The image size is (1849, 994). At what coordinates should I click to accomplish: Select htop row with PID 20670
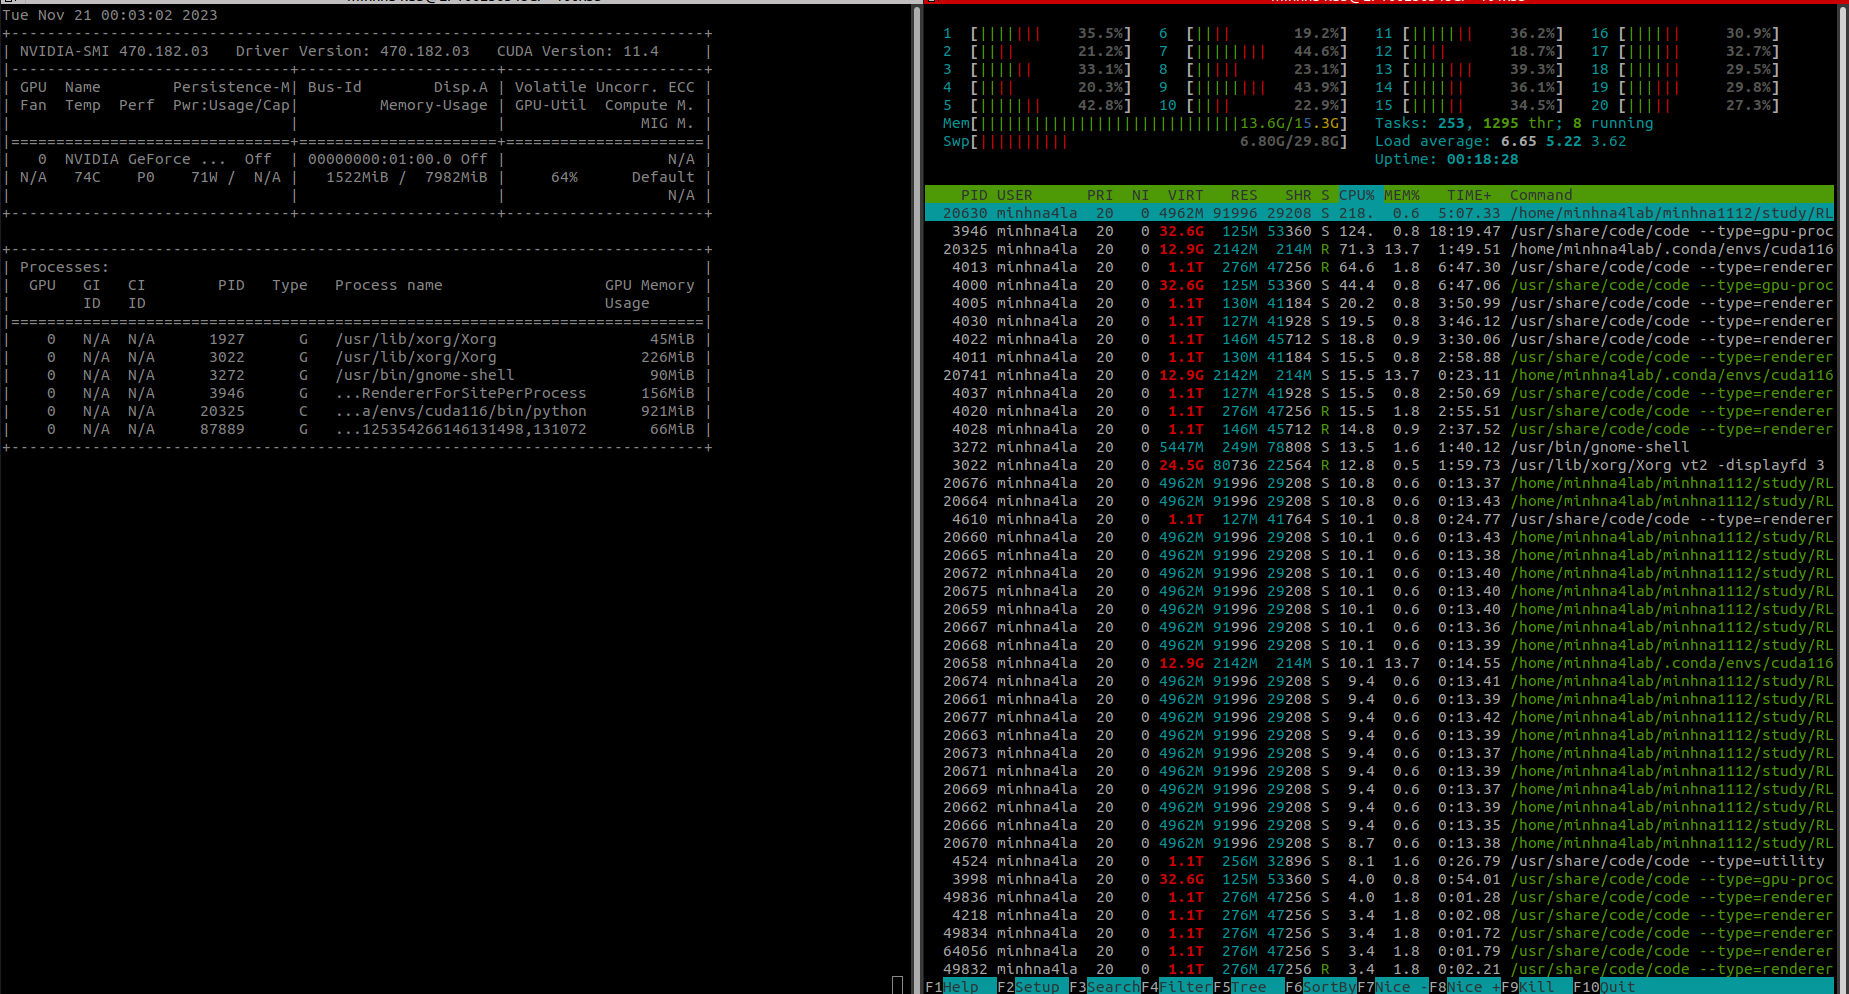click(x=1380, y=843)
